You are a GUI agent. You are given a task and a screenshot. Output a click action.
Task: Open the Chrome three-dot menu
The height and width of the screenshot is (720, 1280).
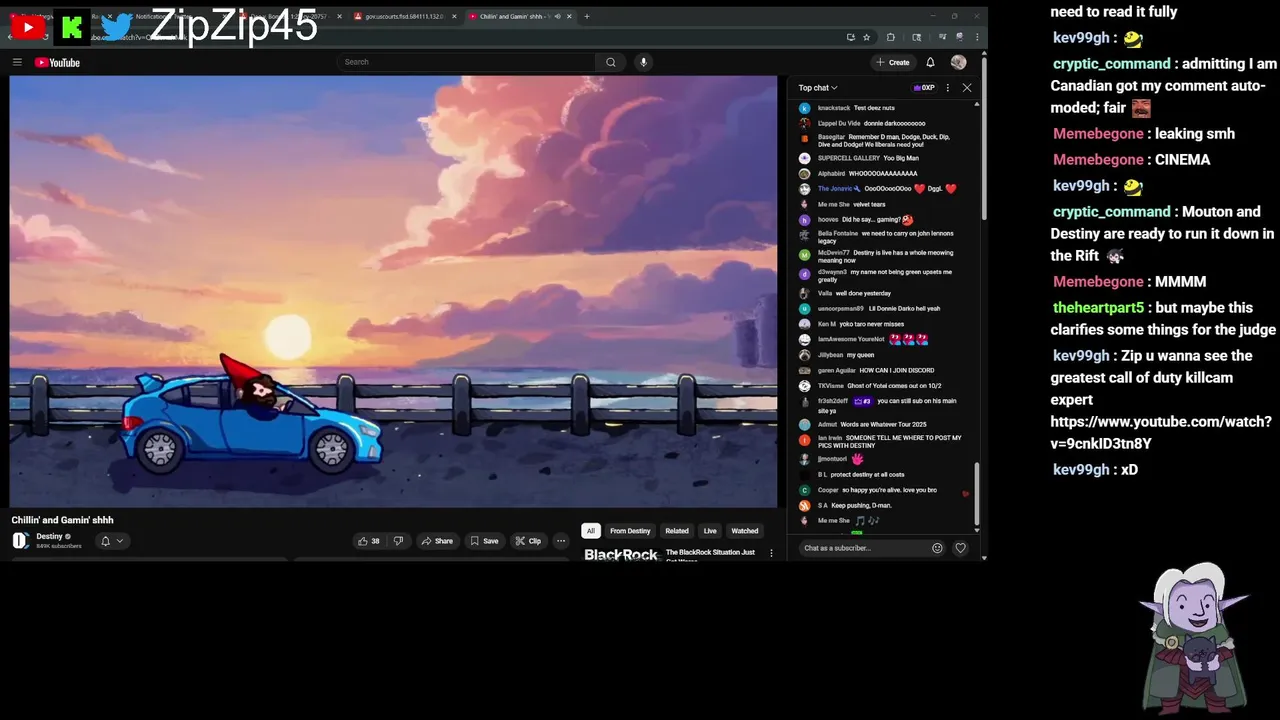pyautogui.click(x=977, y=37)
